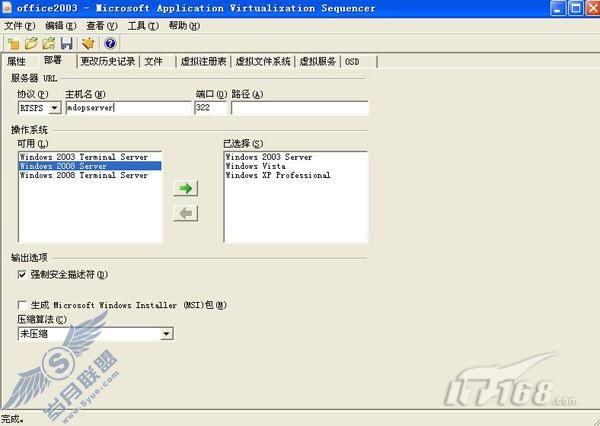Image resolution: width=600 pixels, height=426 pixels.
Task: Select Windows 2008 Terminal Server in available list
Action: tap(90, 175)
